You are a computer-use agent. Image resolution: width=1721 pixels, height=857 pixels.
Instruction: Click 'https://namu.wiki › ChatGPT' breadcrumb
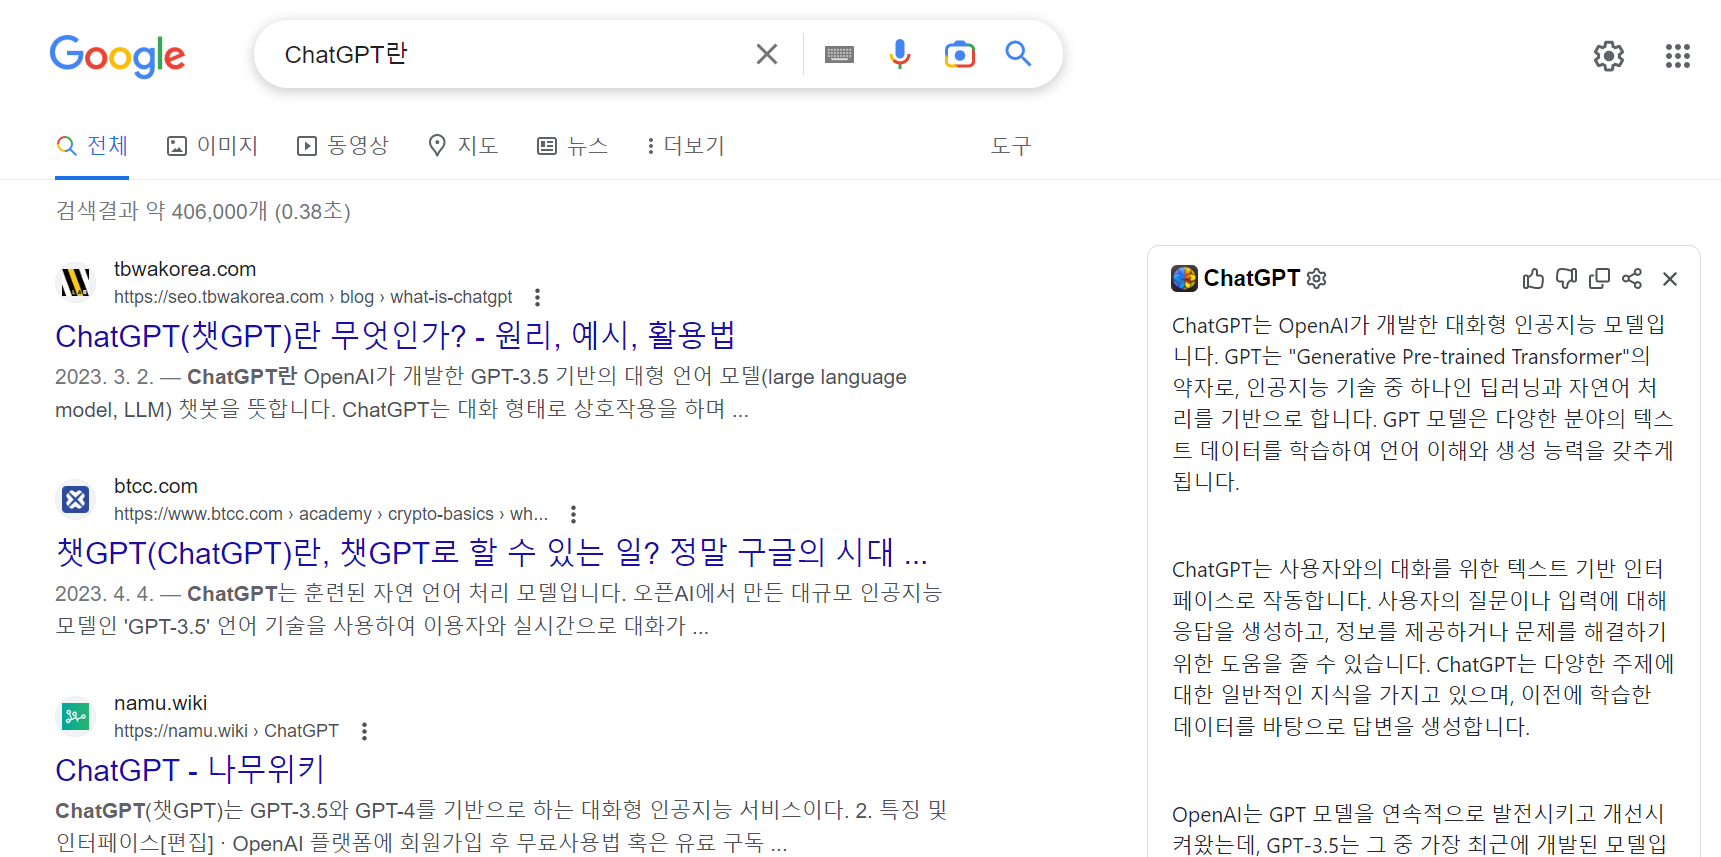[x=226, y=731]
